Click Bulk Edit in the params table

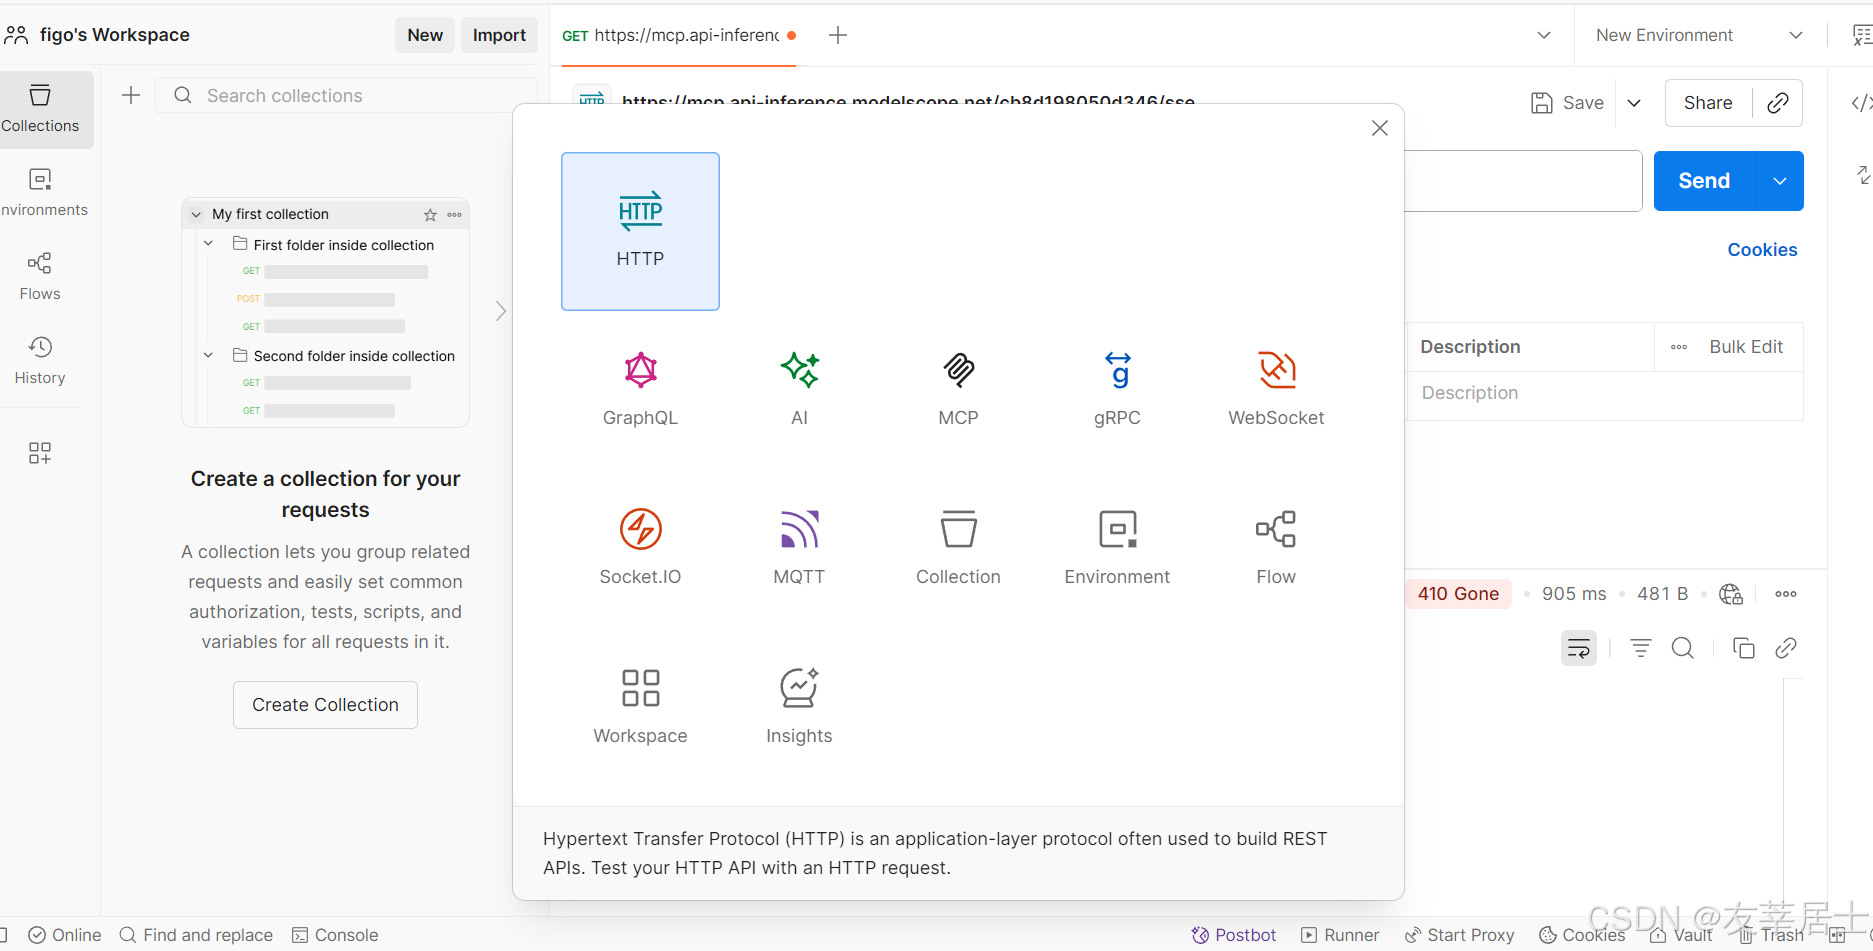[1746, 347]
